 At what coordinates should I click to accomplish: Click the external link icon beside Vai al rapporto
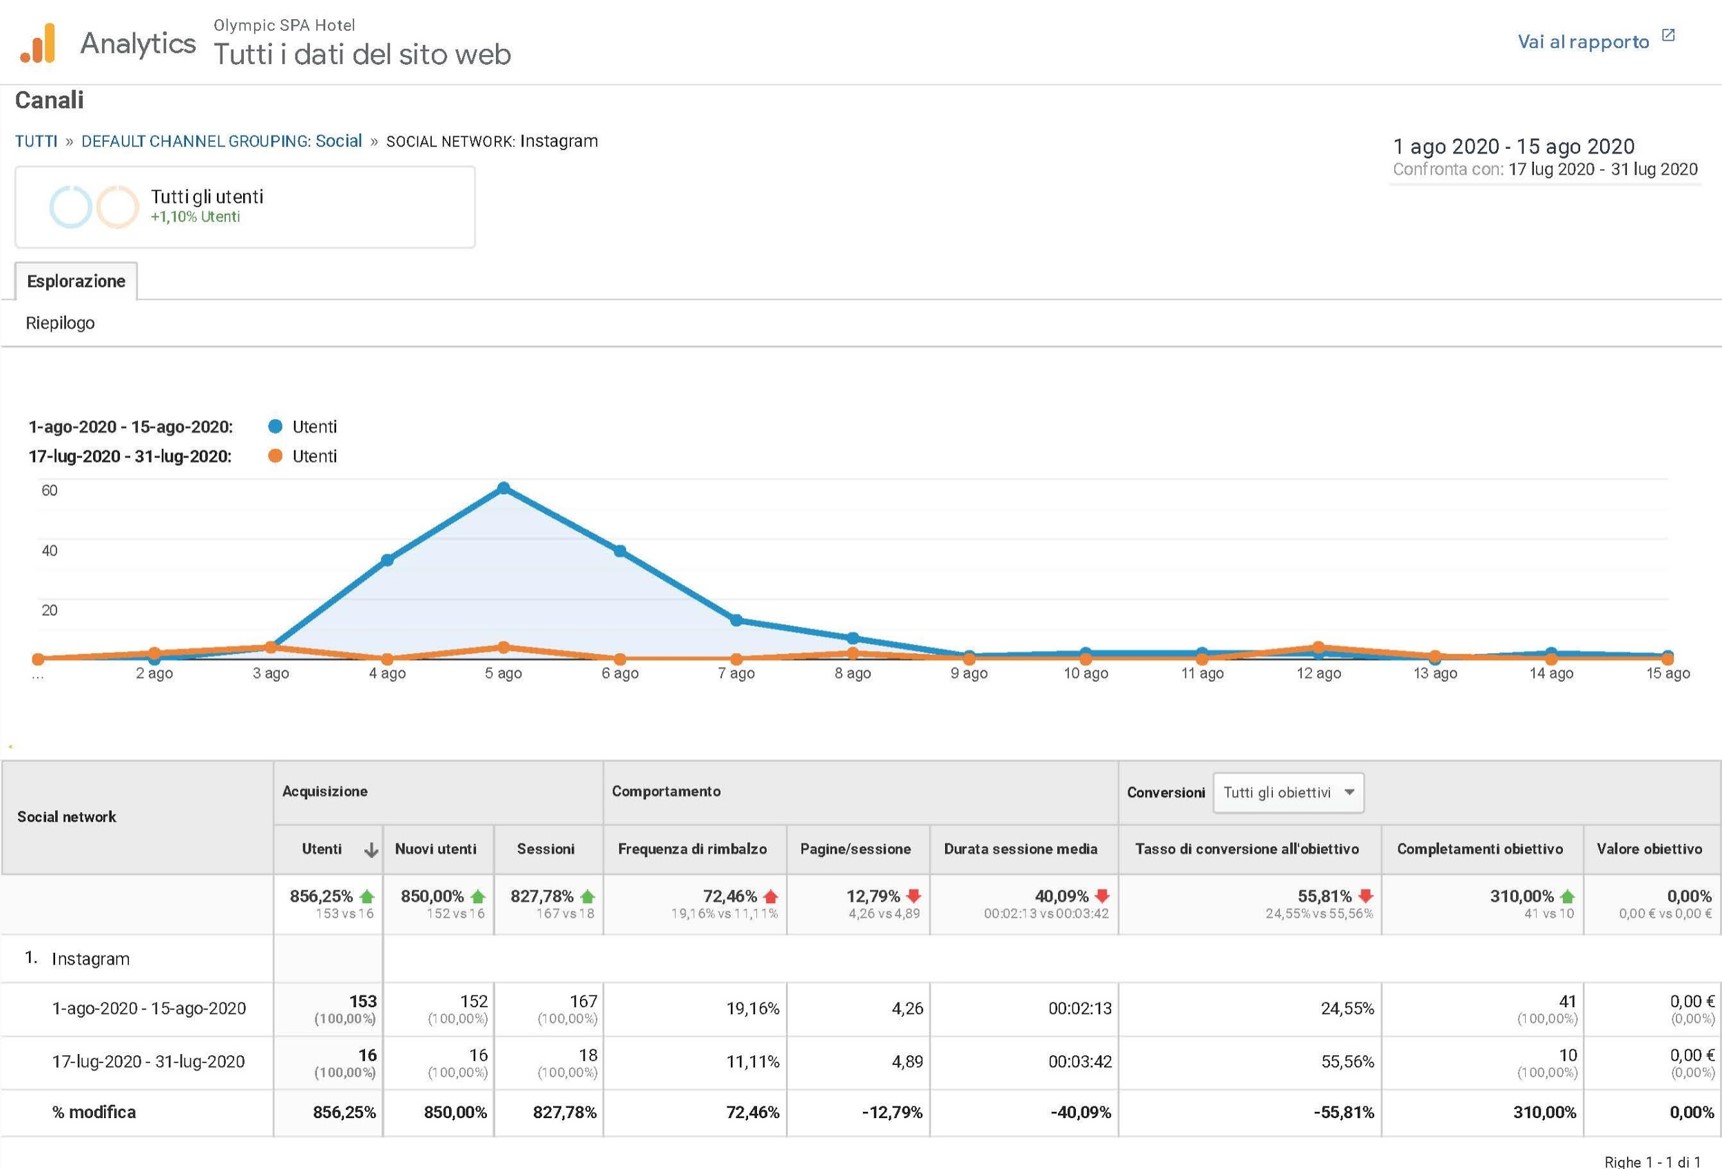click(x=1668, y=36)
